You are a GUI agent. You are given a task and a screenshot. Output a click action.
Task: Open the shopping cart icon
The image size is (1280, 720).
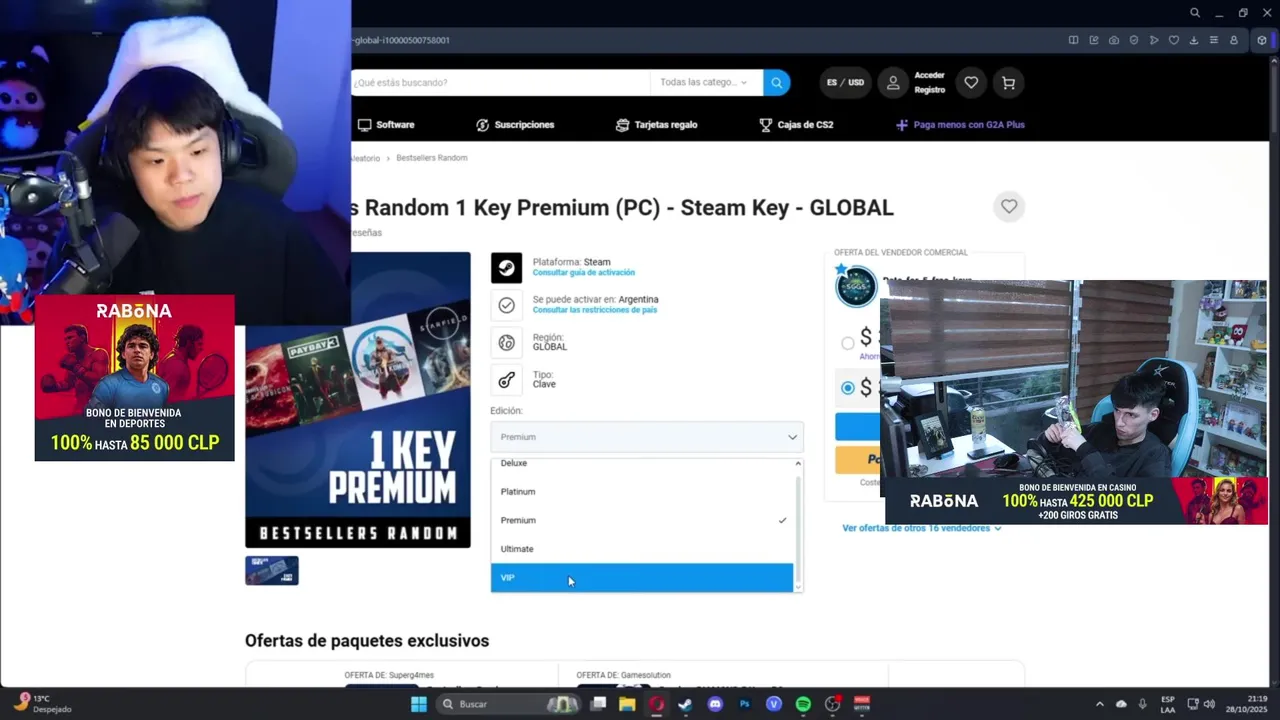(1008, 83)
